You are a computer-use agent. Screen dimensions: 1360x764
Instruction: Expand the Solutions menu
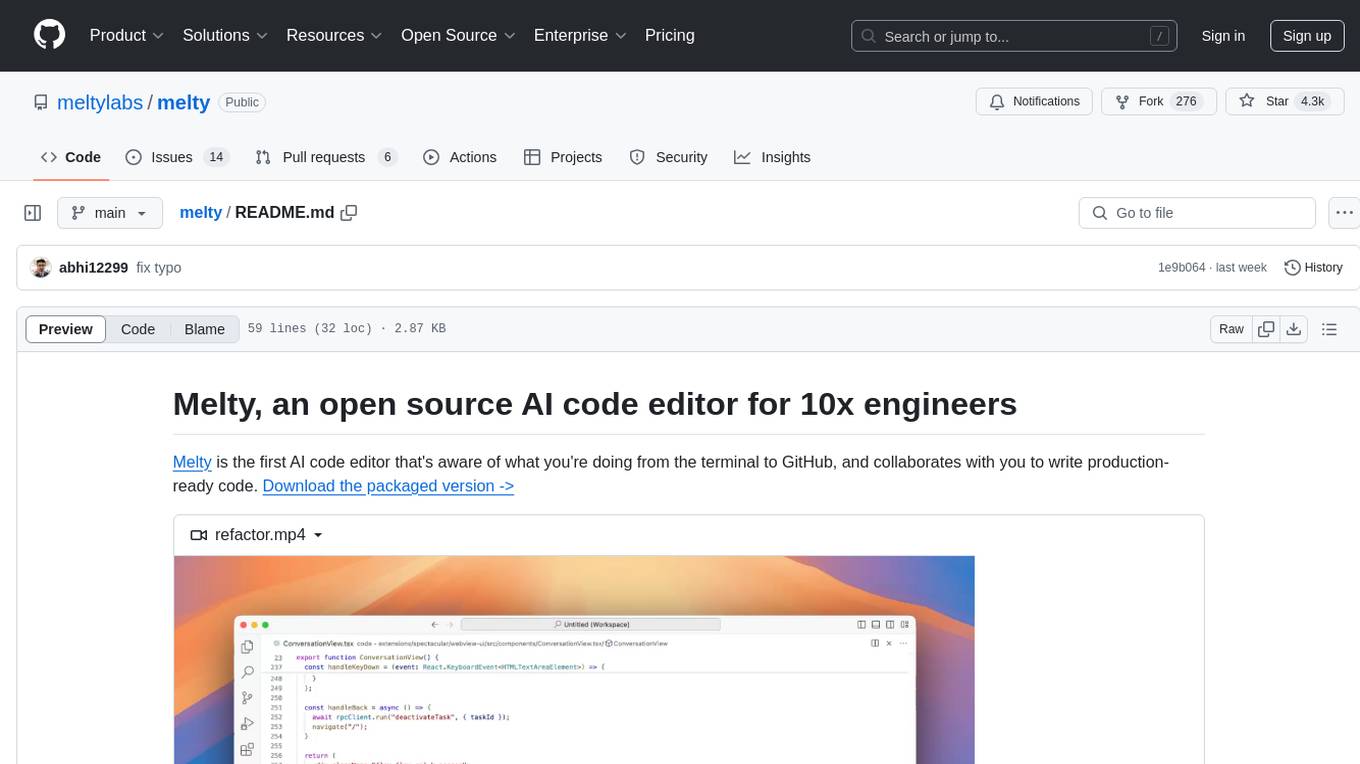[225, 35]
